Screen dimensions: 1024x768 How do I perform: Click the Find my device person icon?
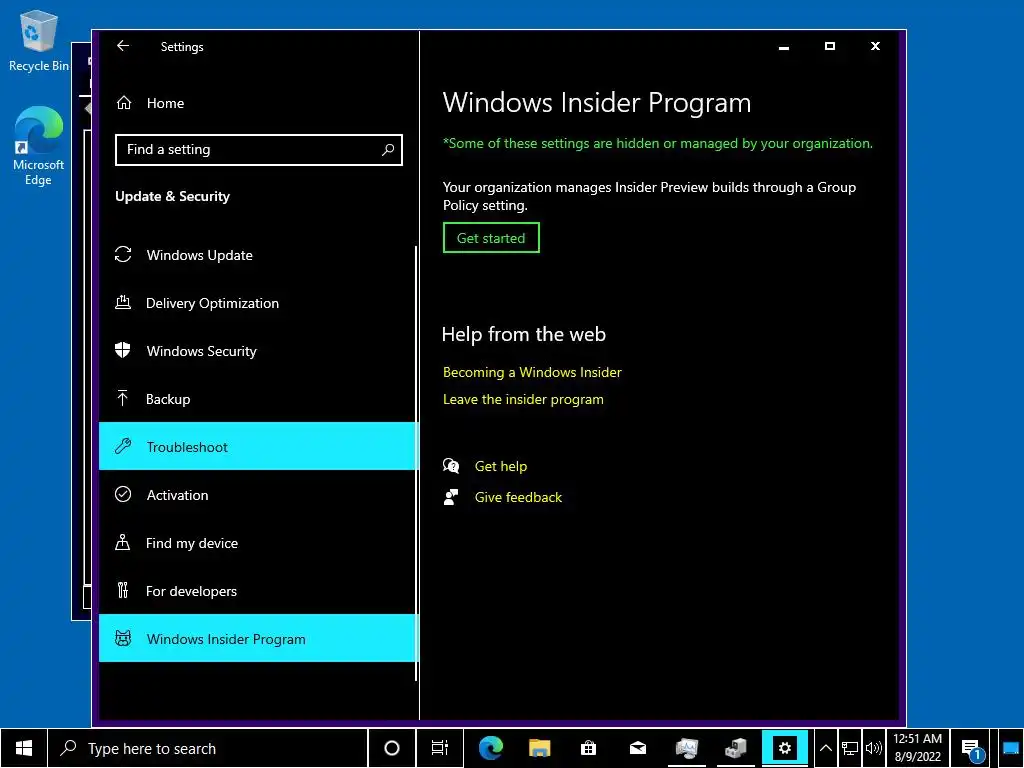(123, 542)
